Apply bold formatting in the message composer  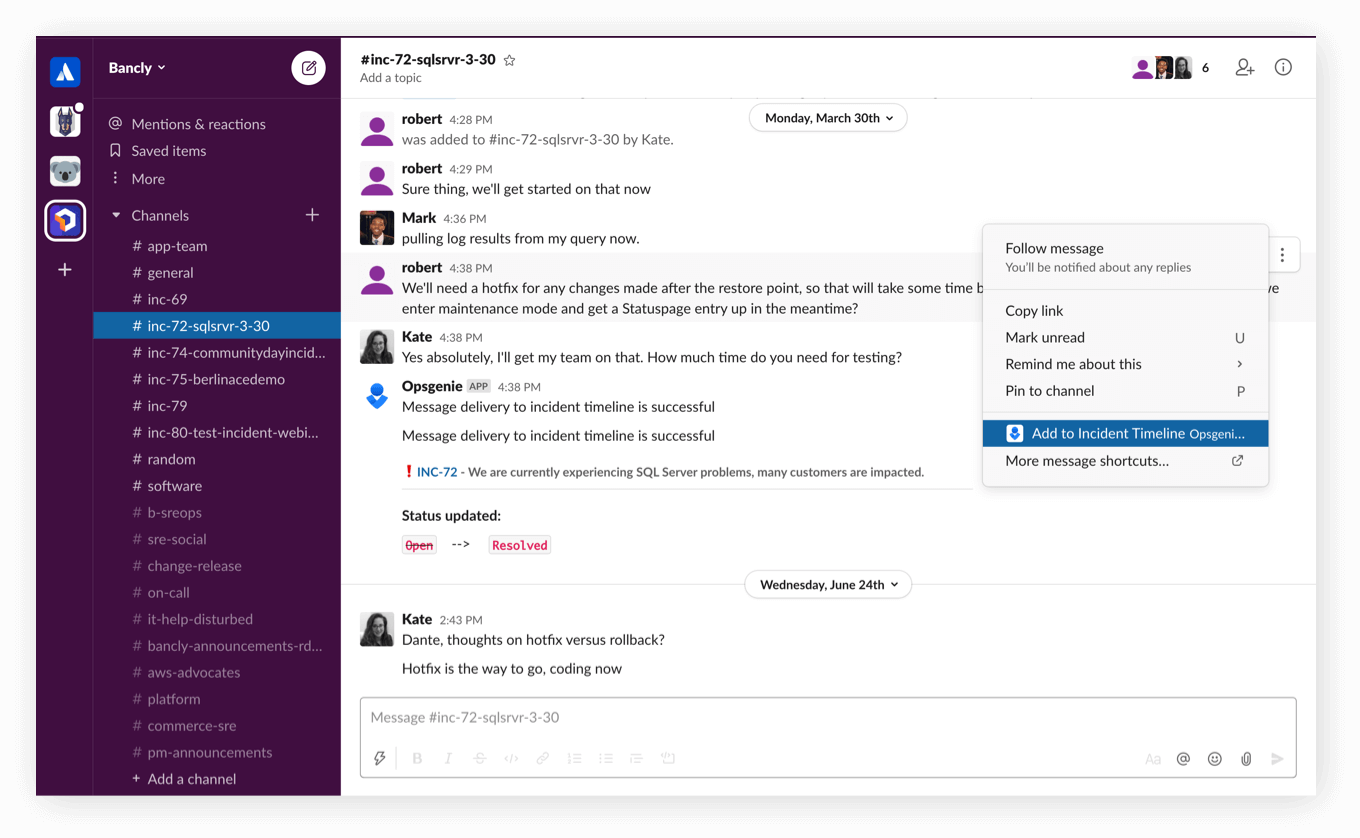(417, 758)
